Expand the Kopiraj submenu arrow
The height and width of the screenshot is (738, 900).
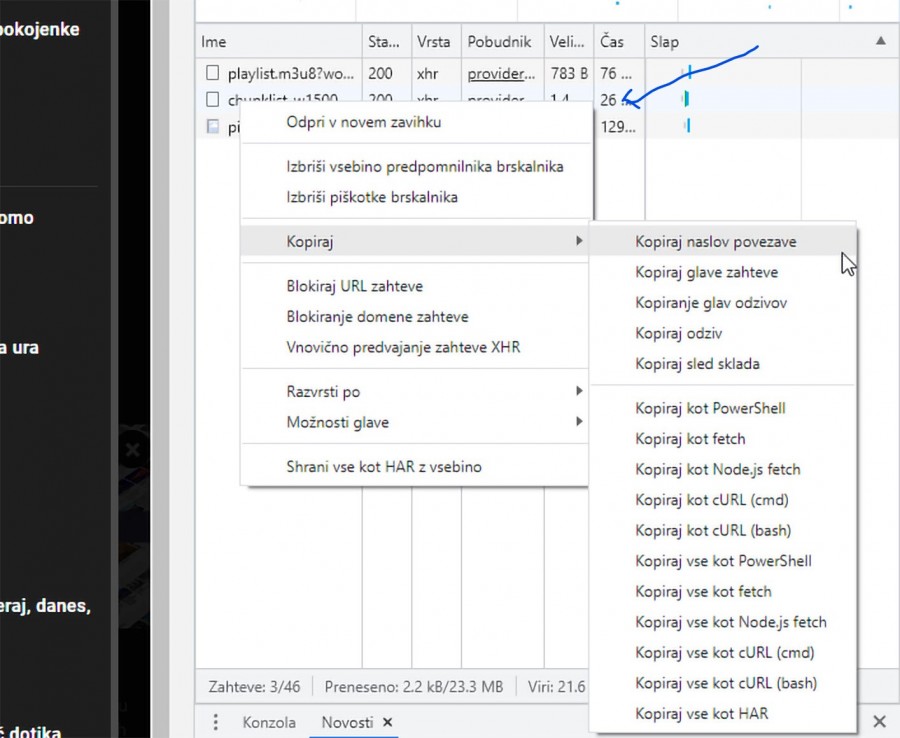[579, 241]
